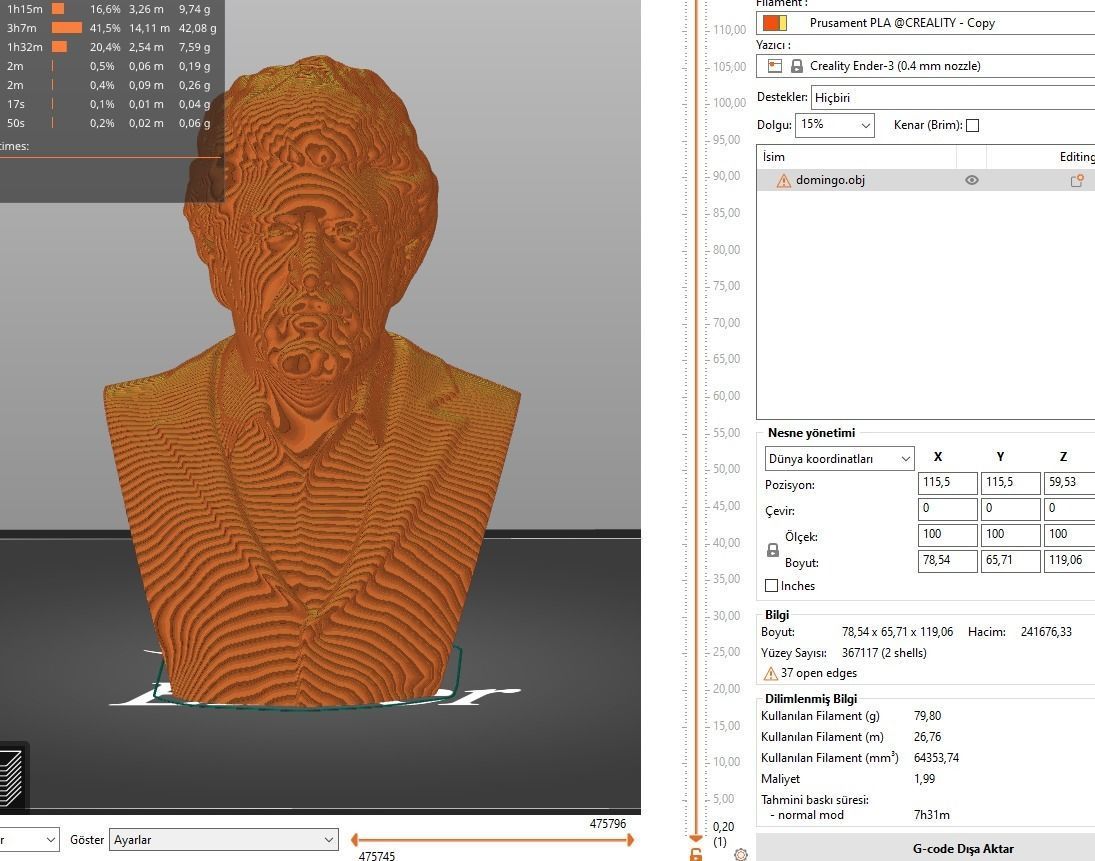1095x861 pixels.
Task: Click the warning icon beside 37 open edges
Action: (770, 674)
